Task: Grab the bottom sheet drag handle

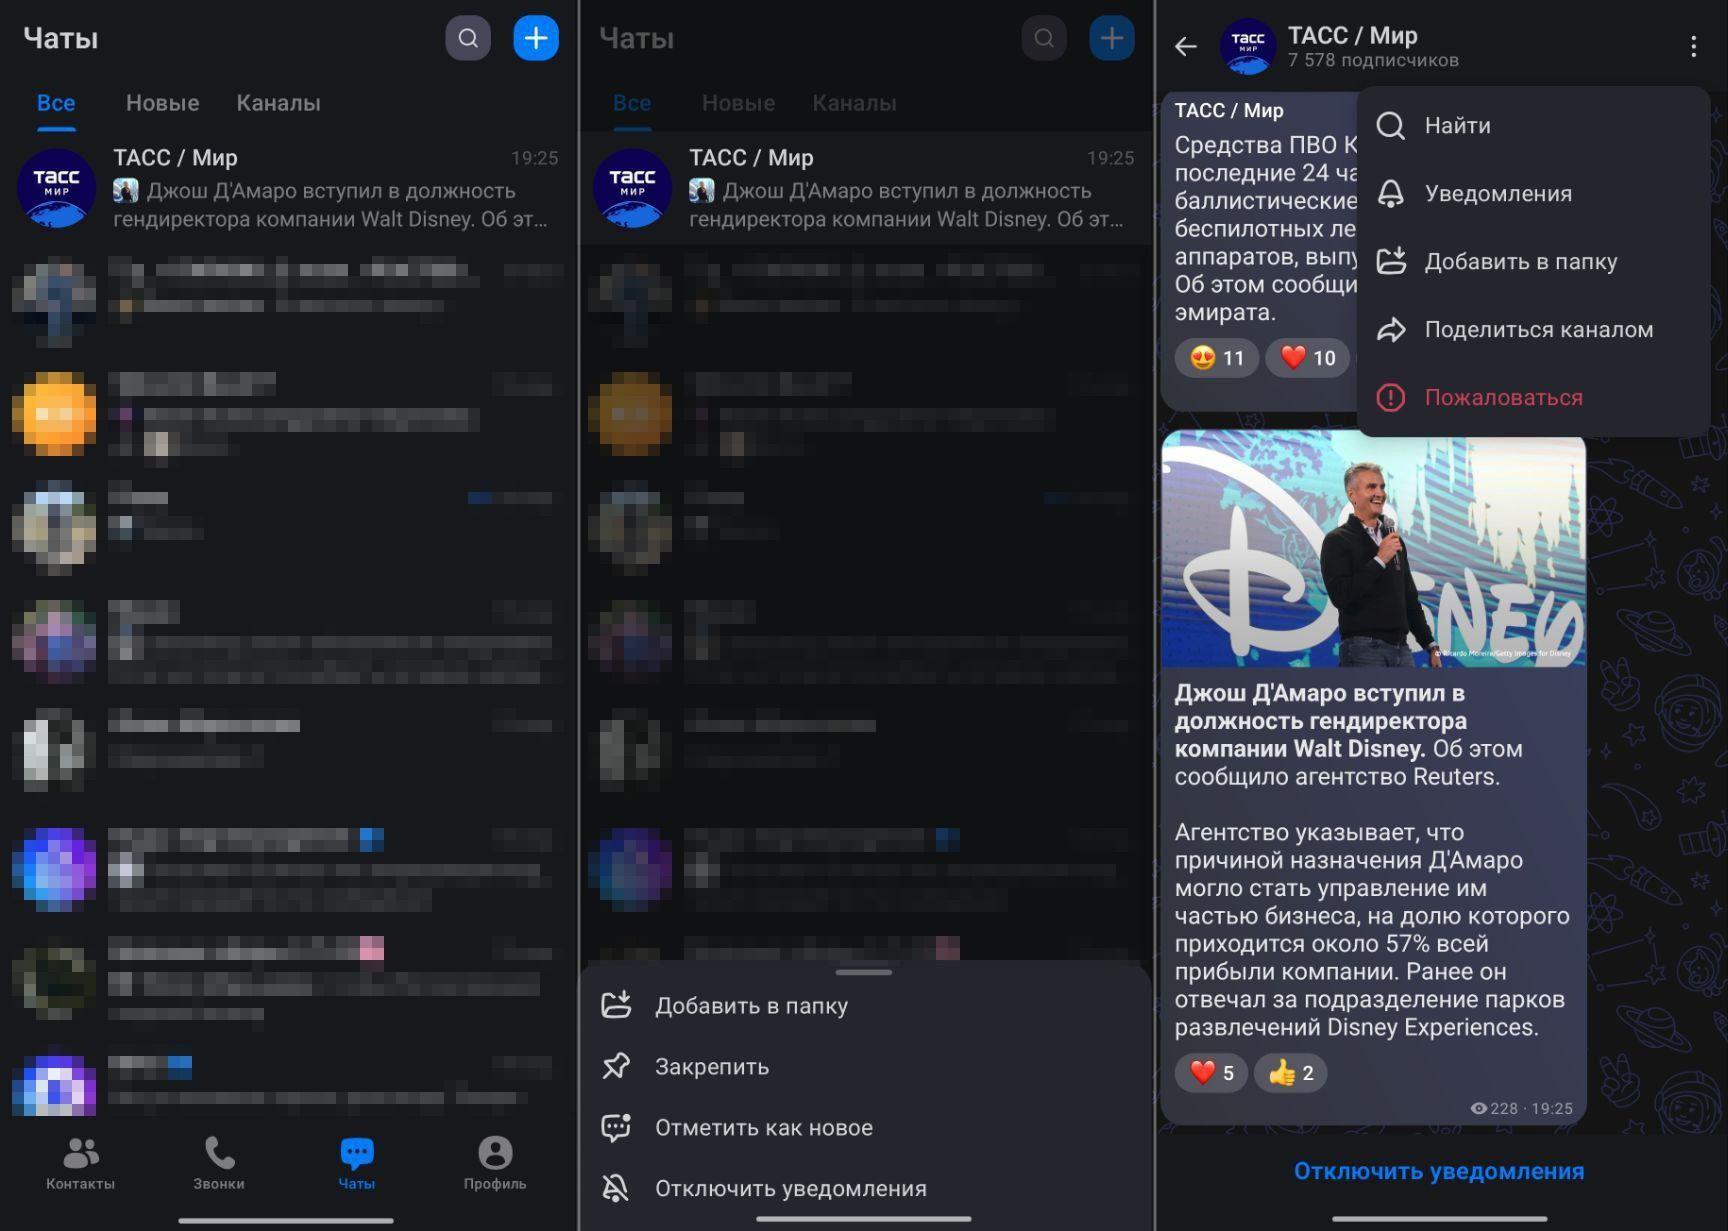Action: 864,972
